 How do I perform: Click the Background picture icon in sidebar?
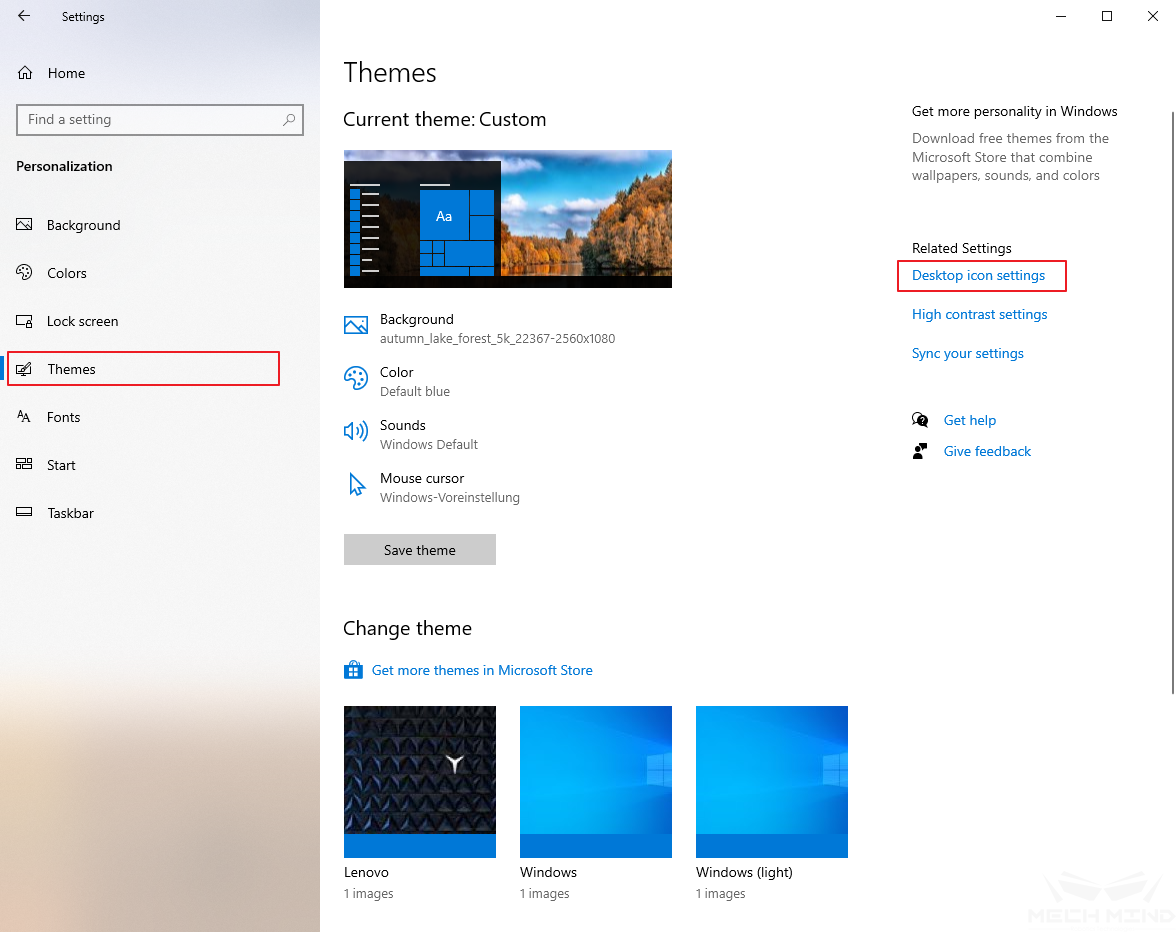[x=24, y=224]
